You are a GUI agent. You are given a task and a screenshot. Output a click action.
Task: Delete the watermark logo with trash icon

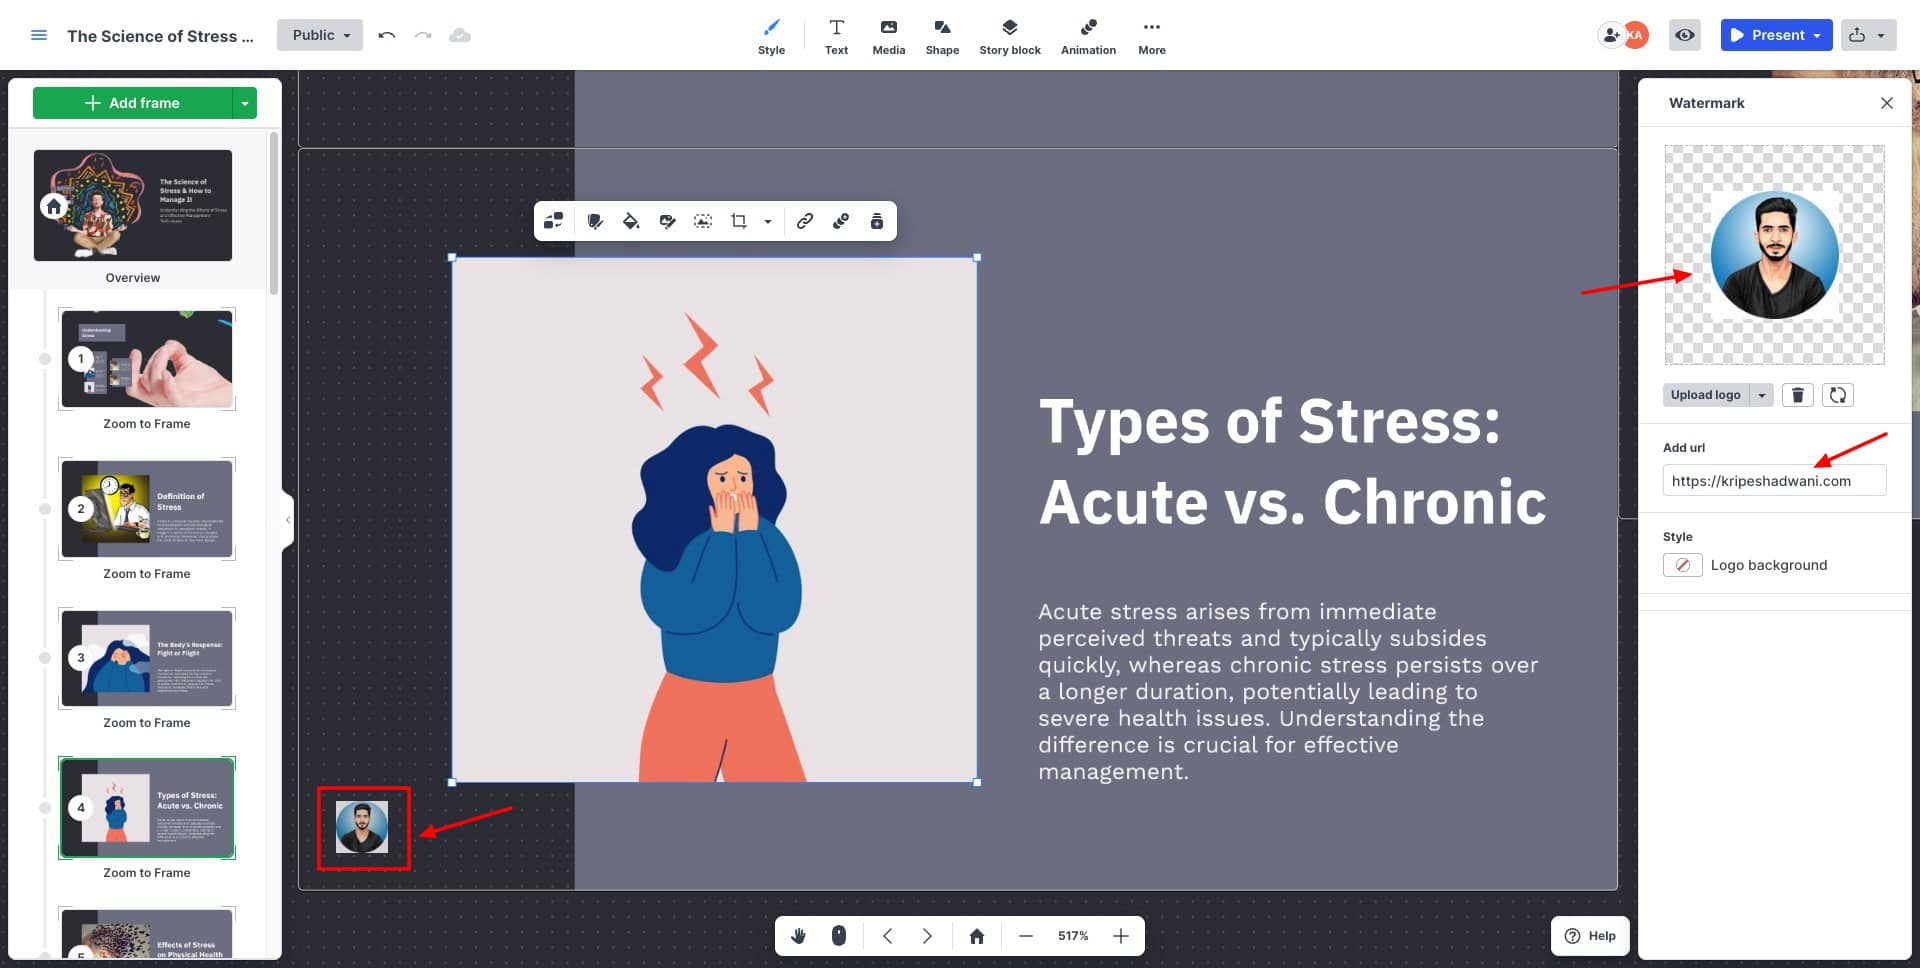click(x=1797, y=395)
